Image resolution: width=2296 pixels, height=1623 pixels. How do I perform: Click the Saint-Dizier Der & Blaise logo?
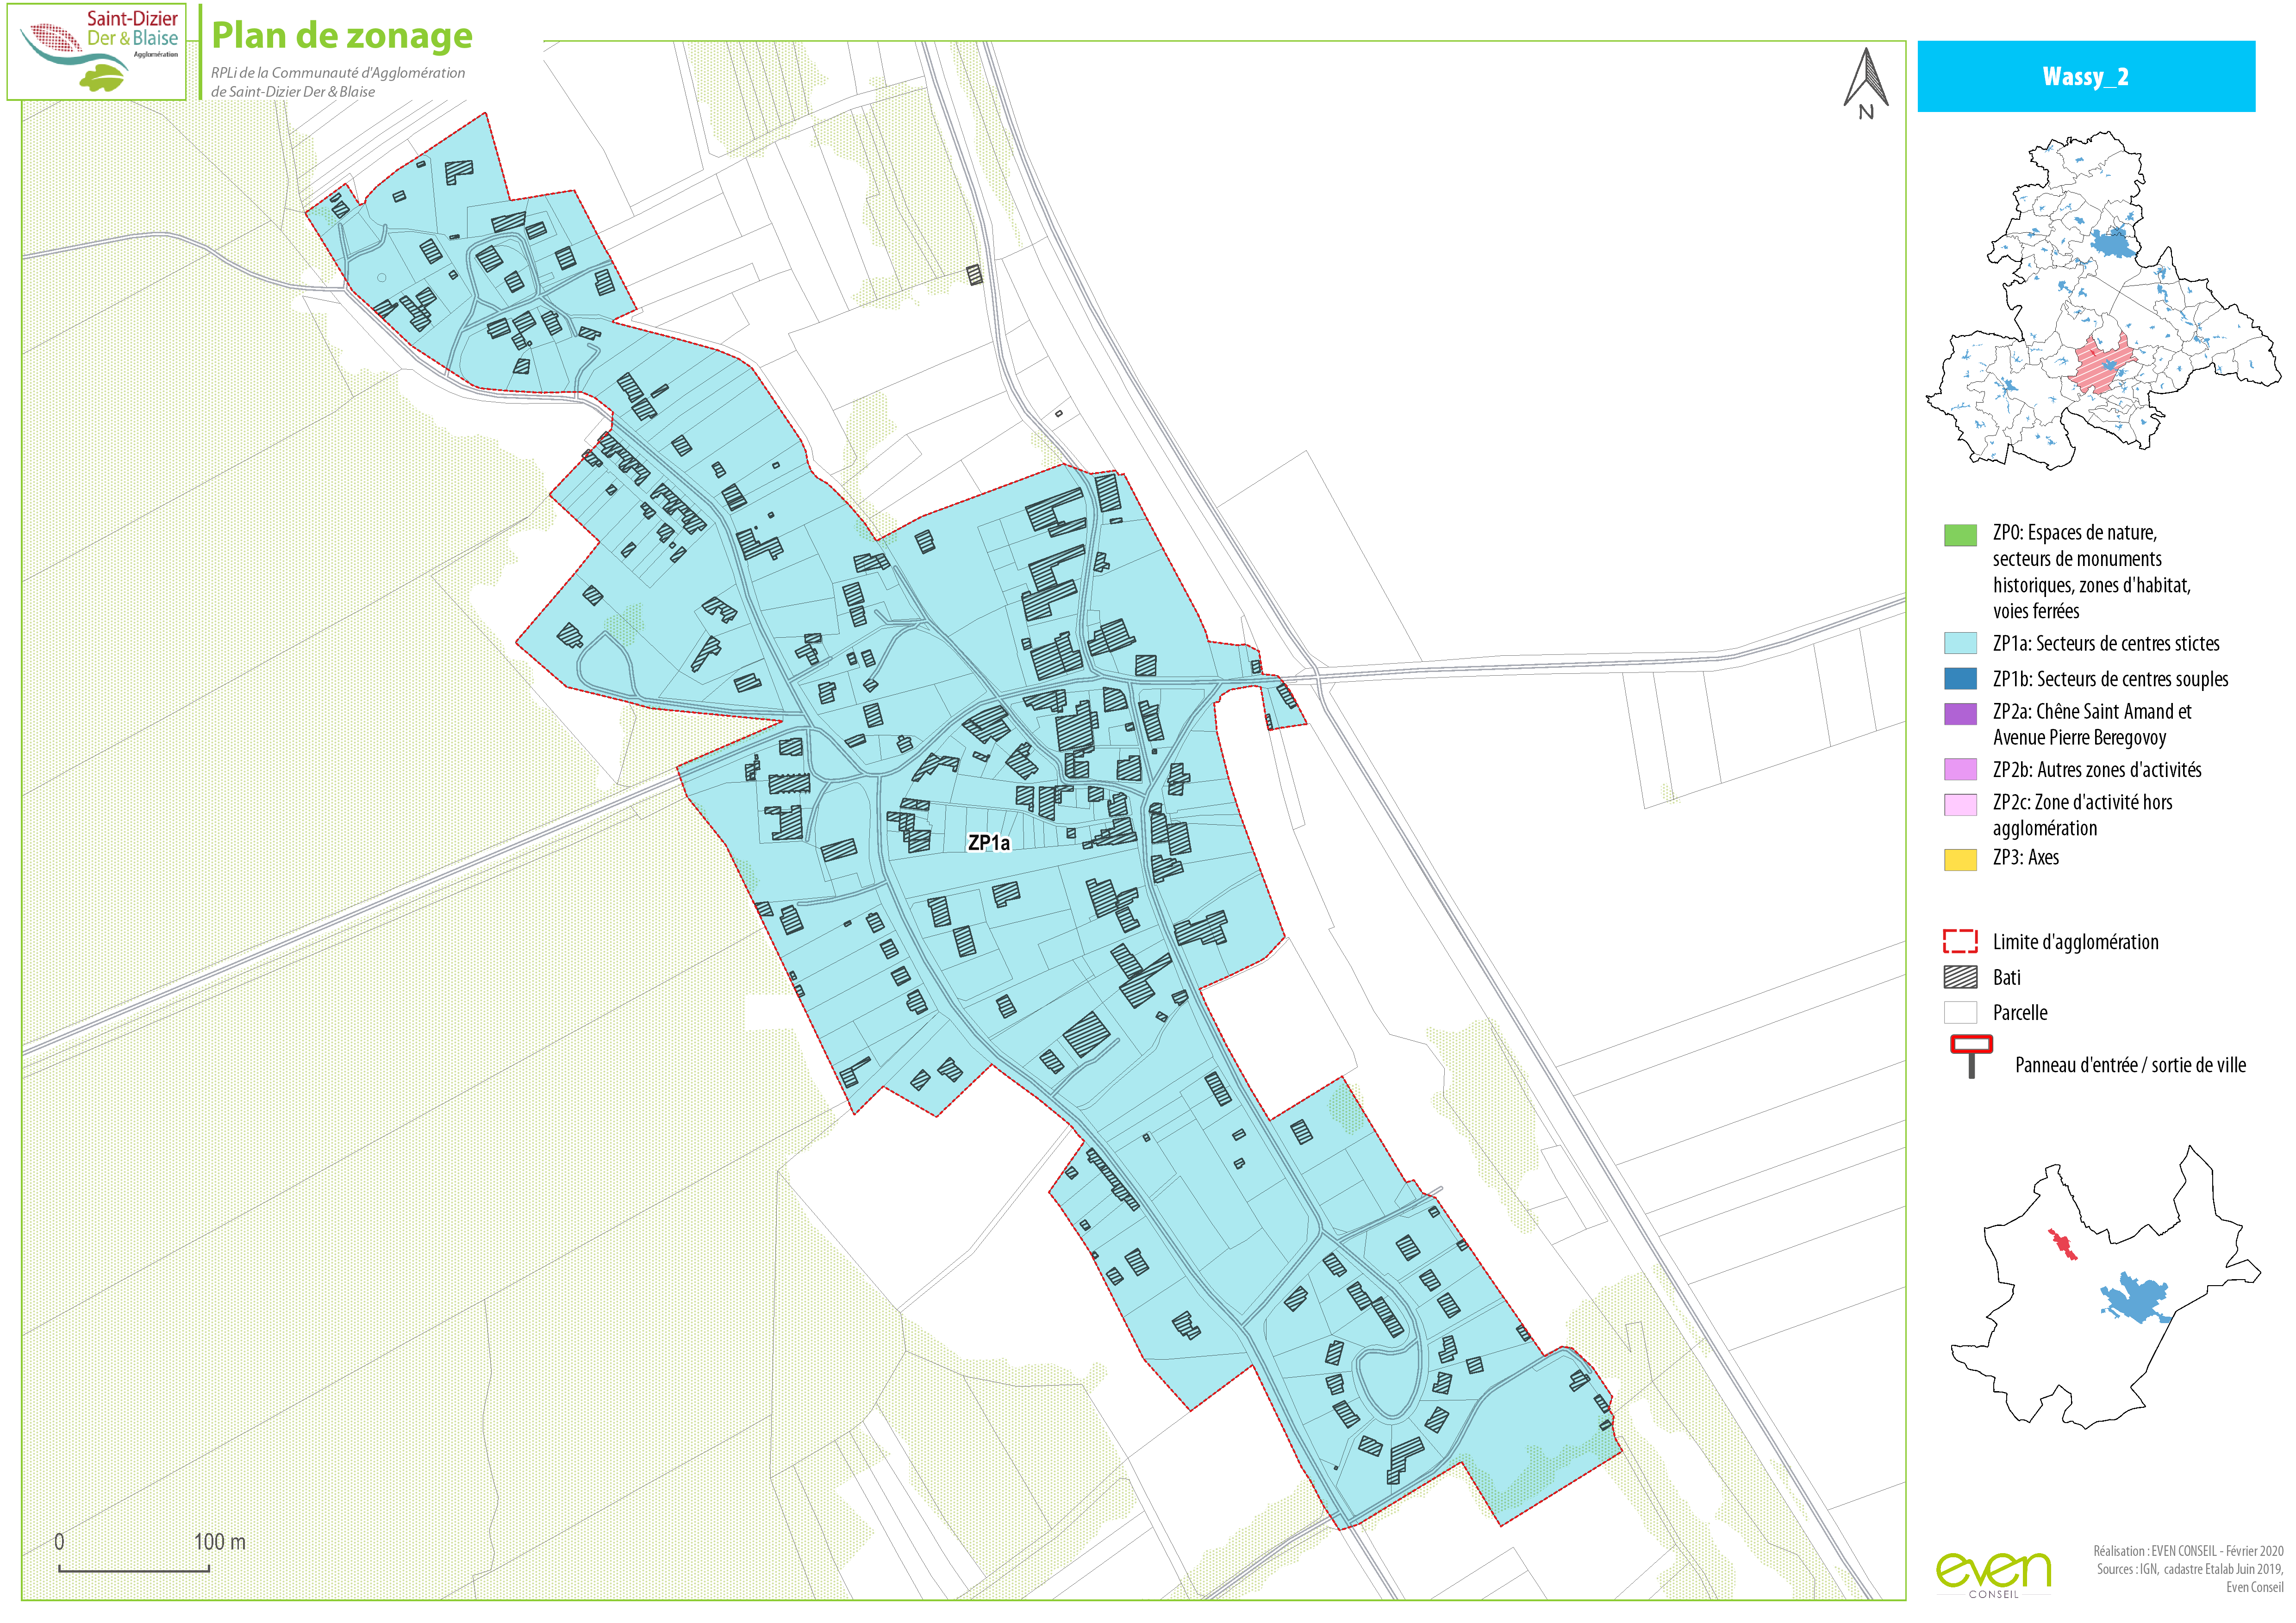pos(97,51)
